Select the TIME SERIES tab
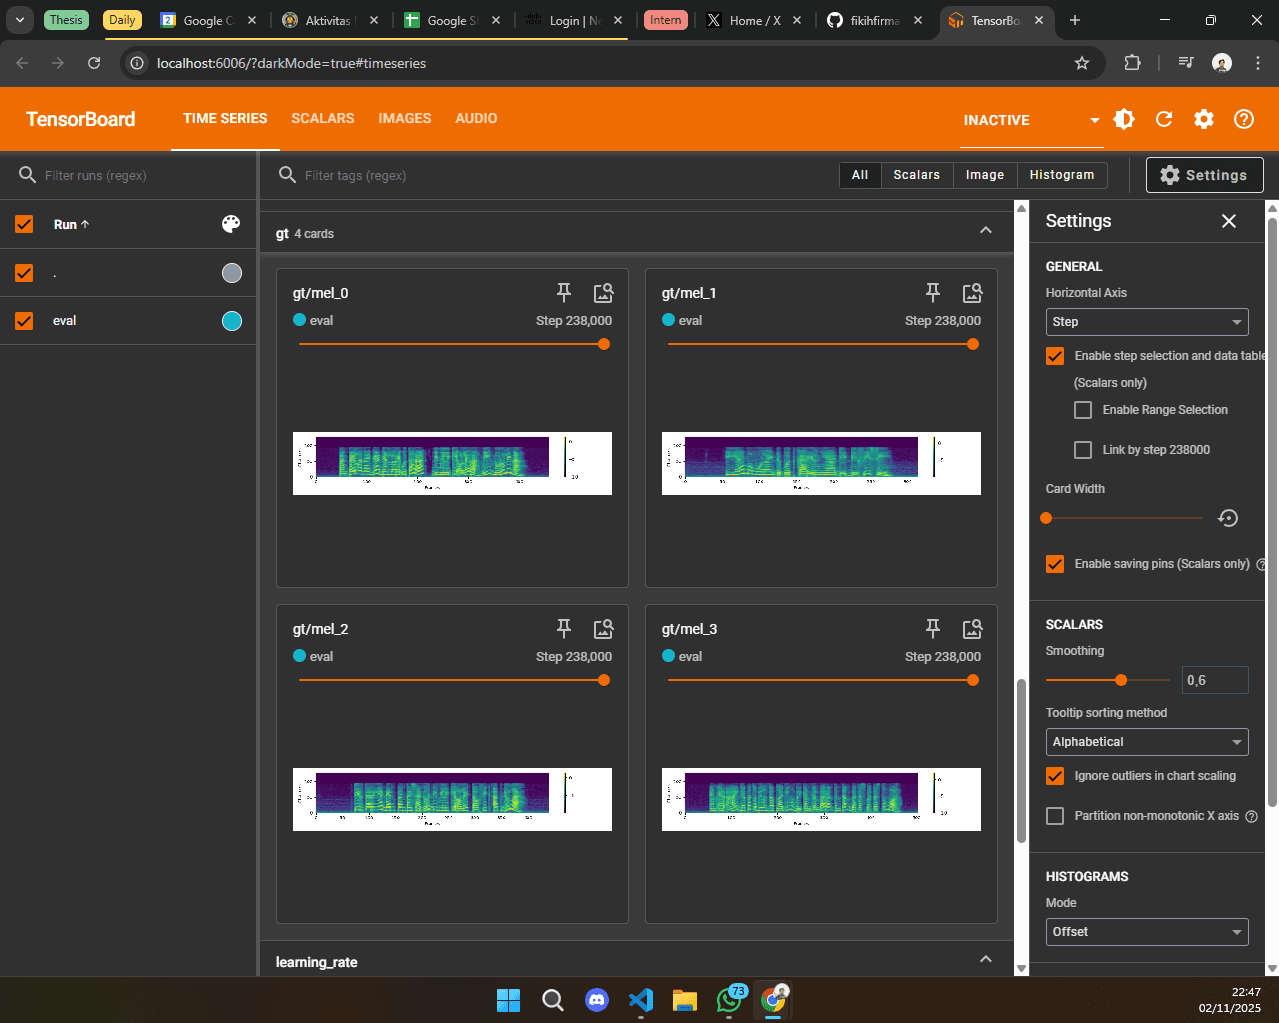Image resolution: width=1279 pixels, height=1023 pixels. 225,118
